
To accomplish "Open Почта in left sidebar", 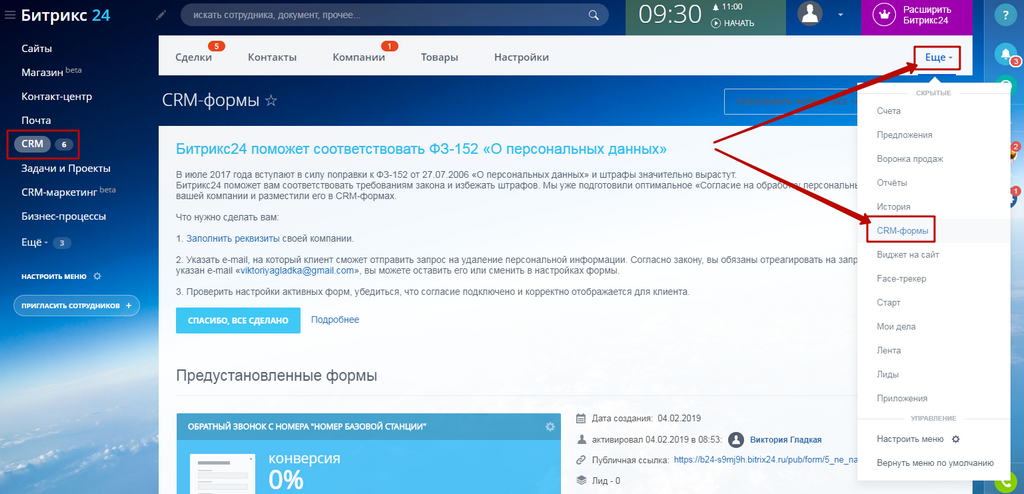I will pyautogui.click(x=36, y=120).
